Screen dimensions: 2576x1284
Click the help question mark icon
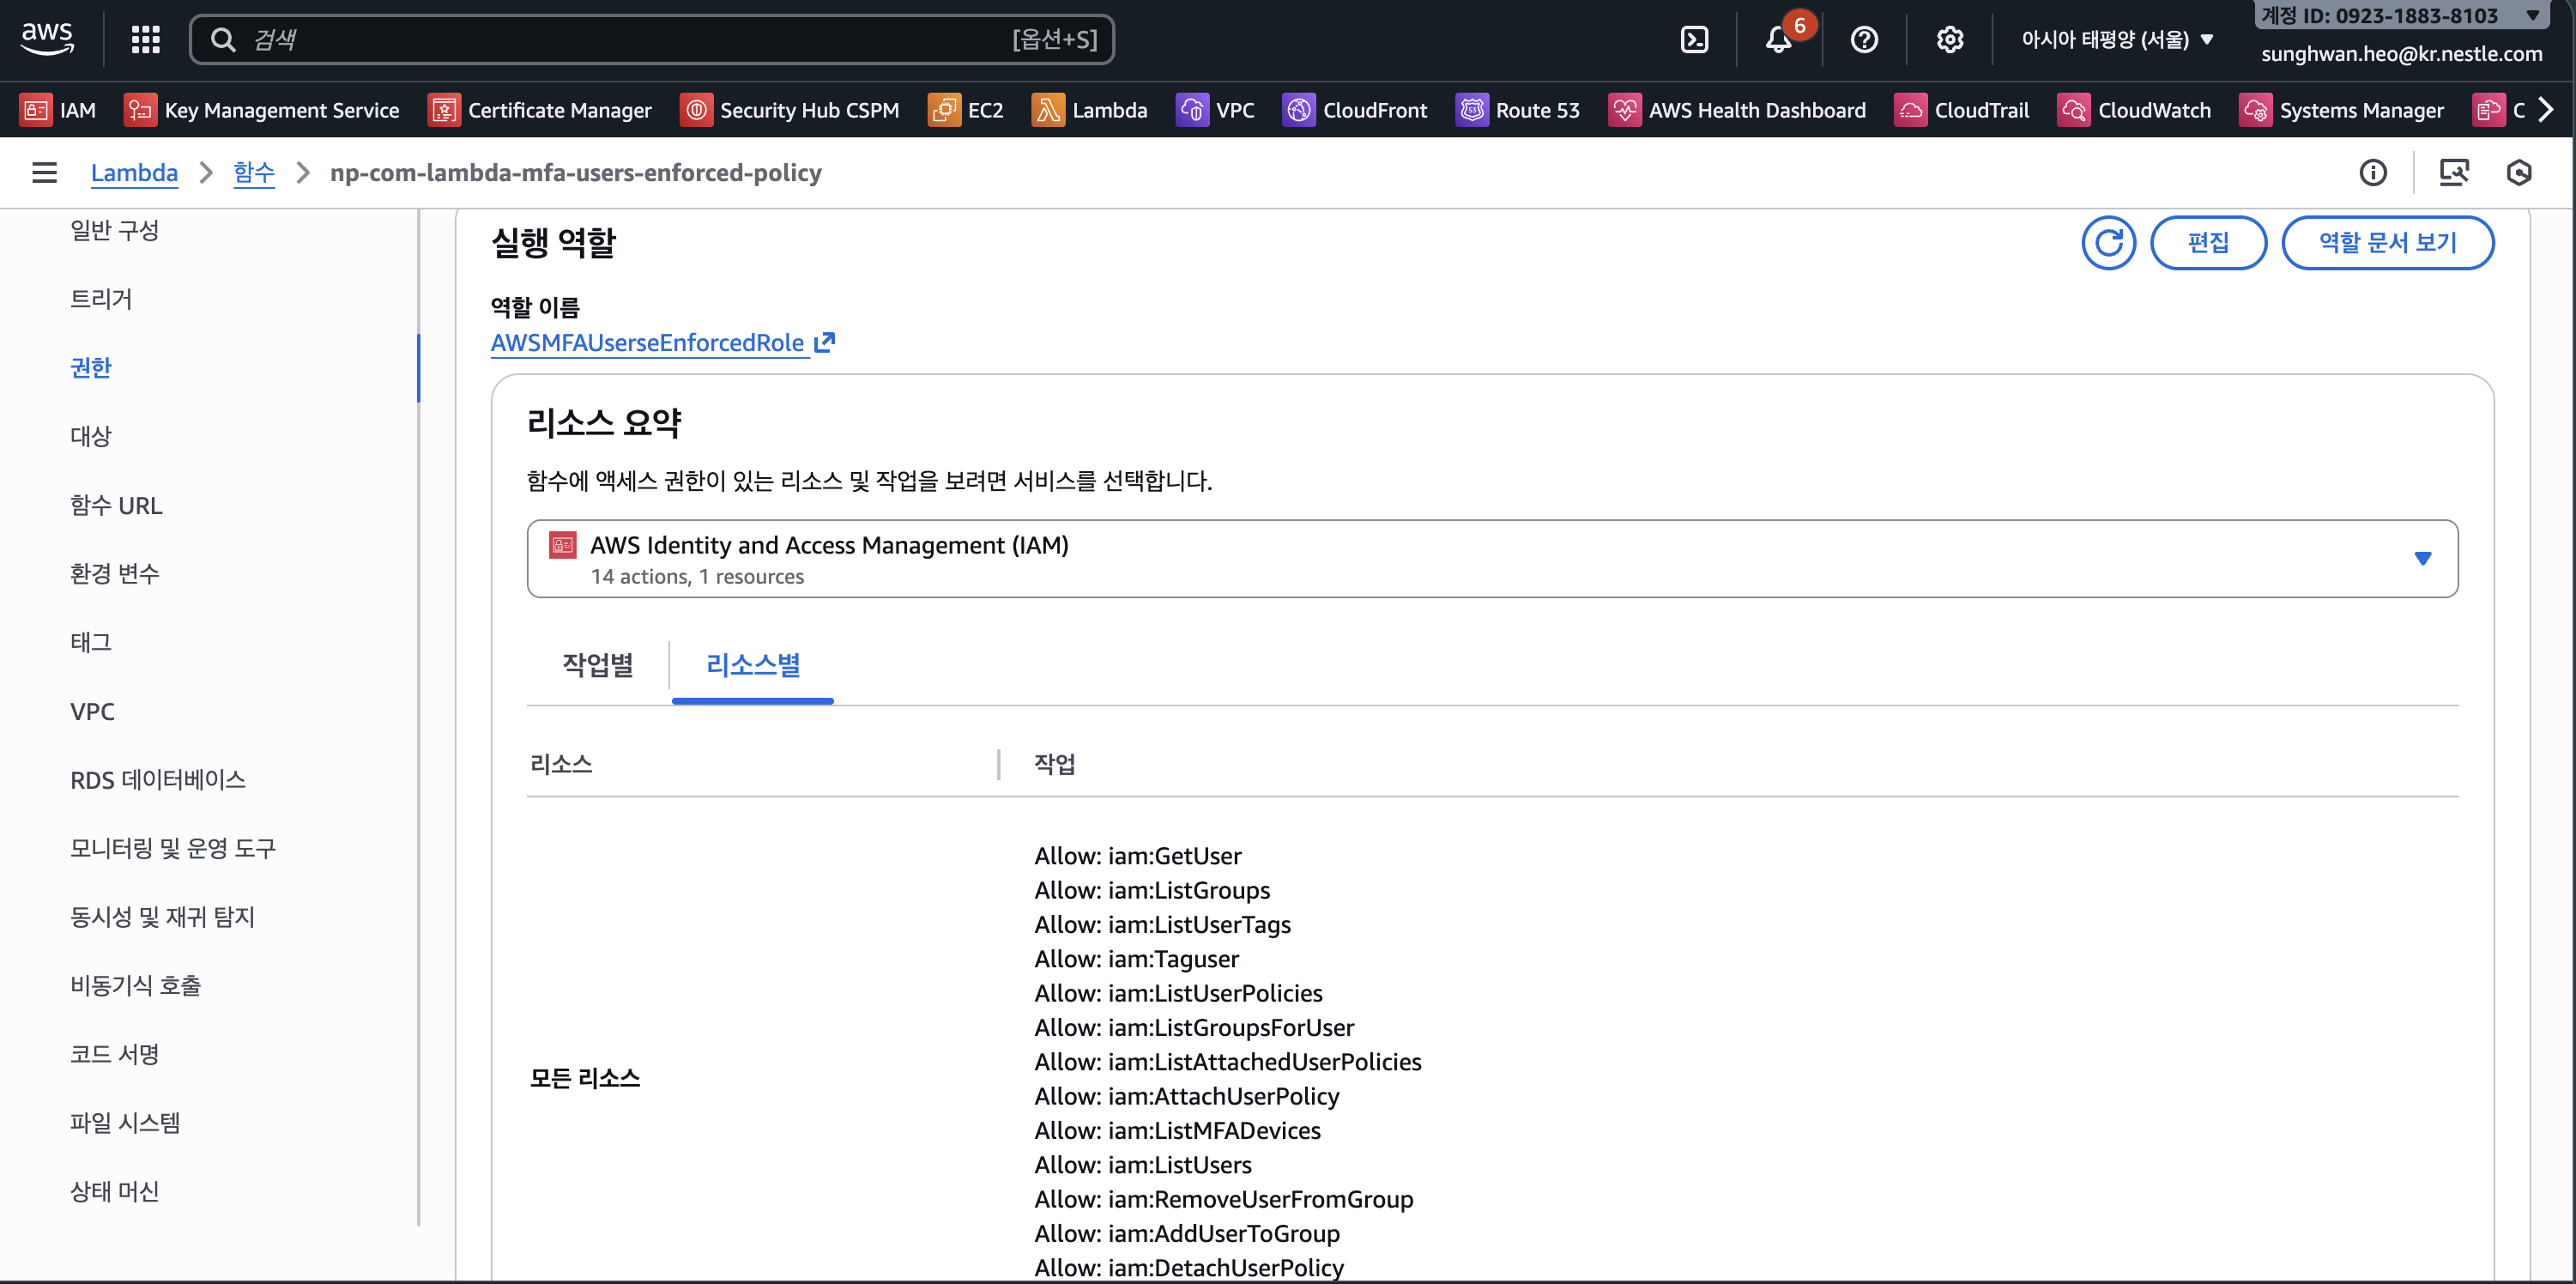pos(1864,40)
